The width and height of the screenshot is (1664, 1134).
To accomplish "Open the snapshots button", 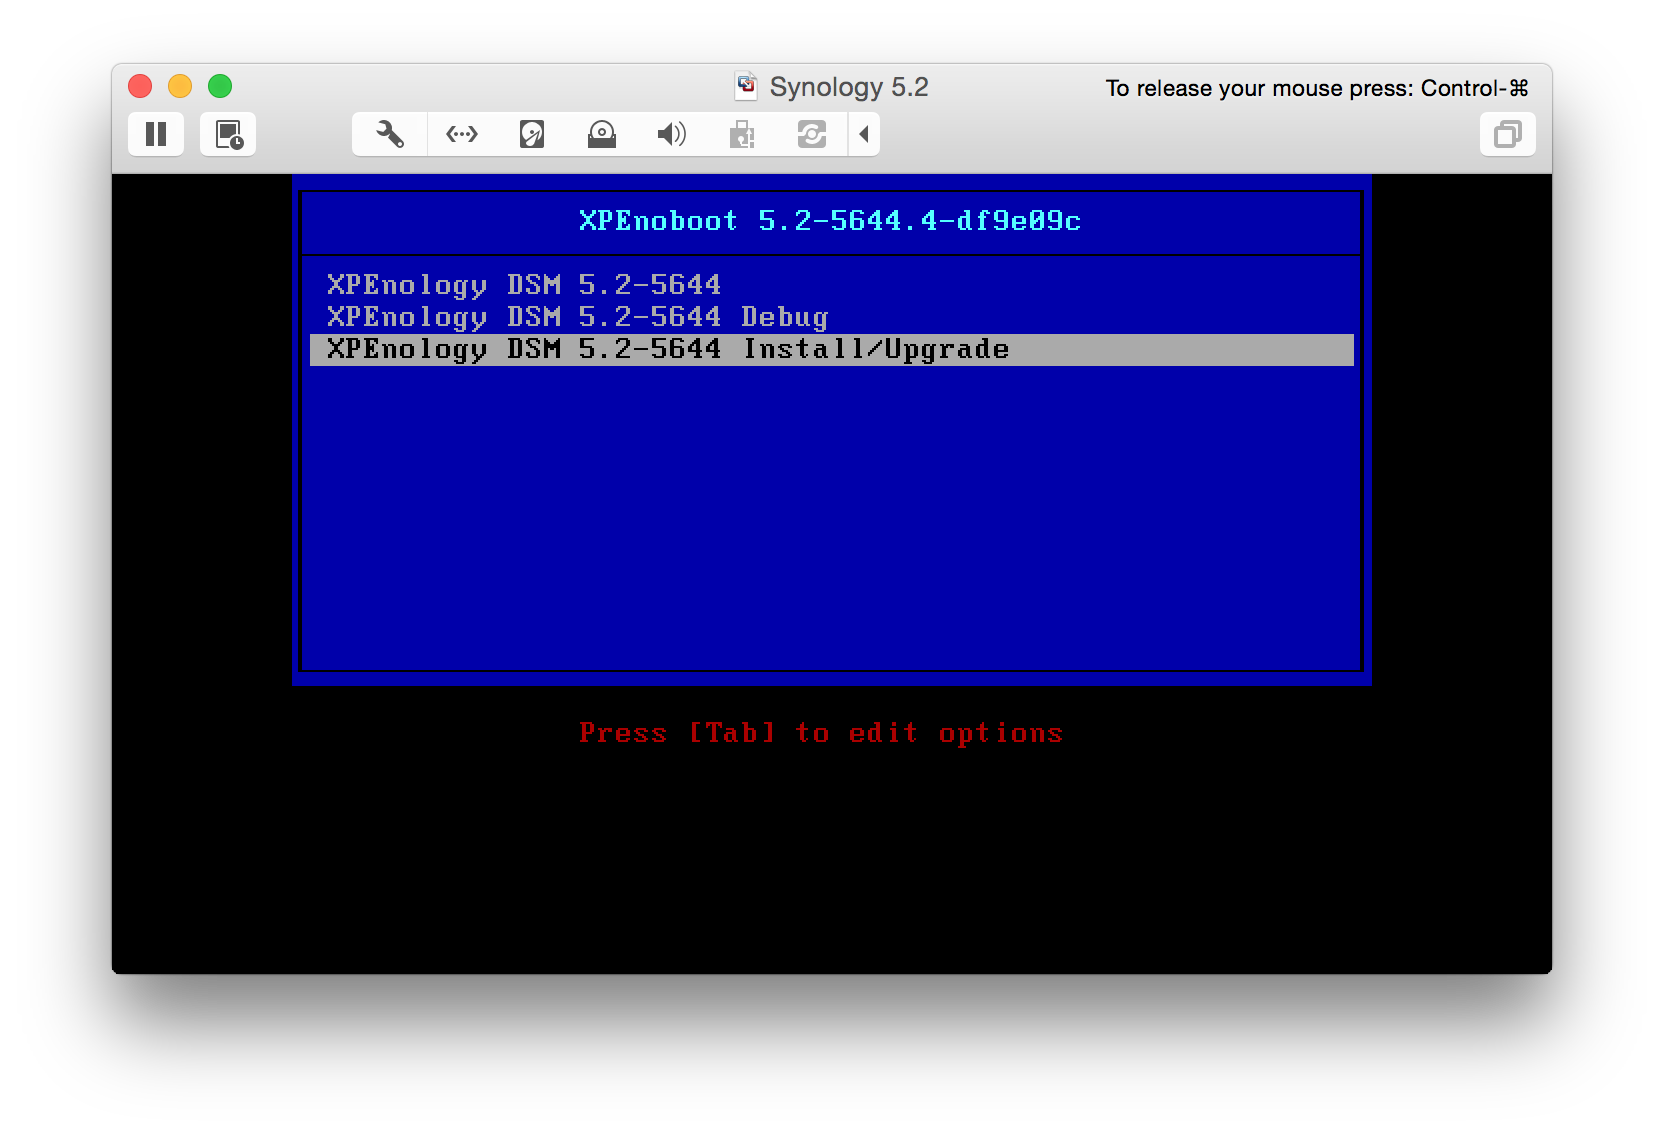I will (229, 134).
